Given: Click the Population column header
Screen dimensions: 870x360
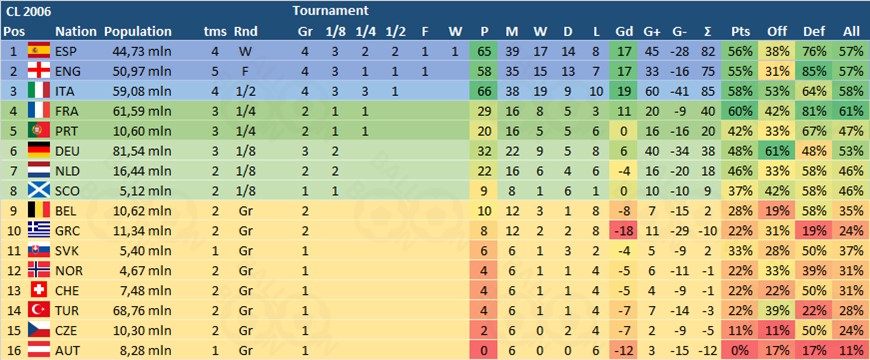Looking at the screenshot, I should tap(138, 32).
